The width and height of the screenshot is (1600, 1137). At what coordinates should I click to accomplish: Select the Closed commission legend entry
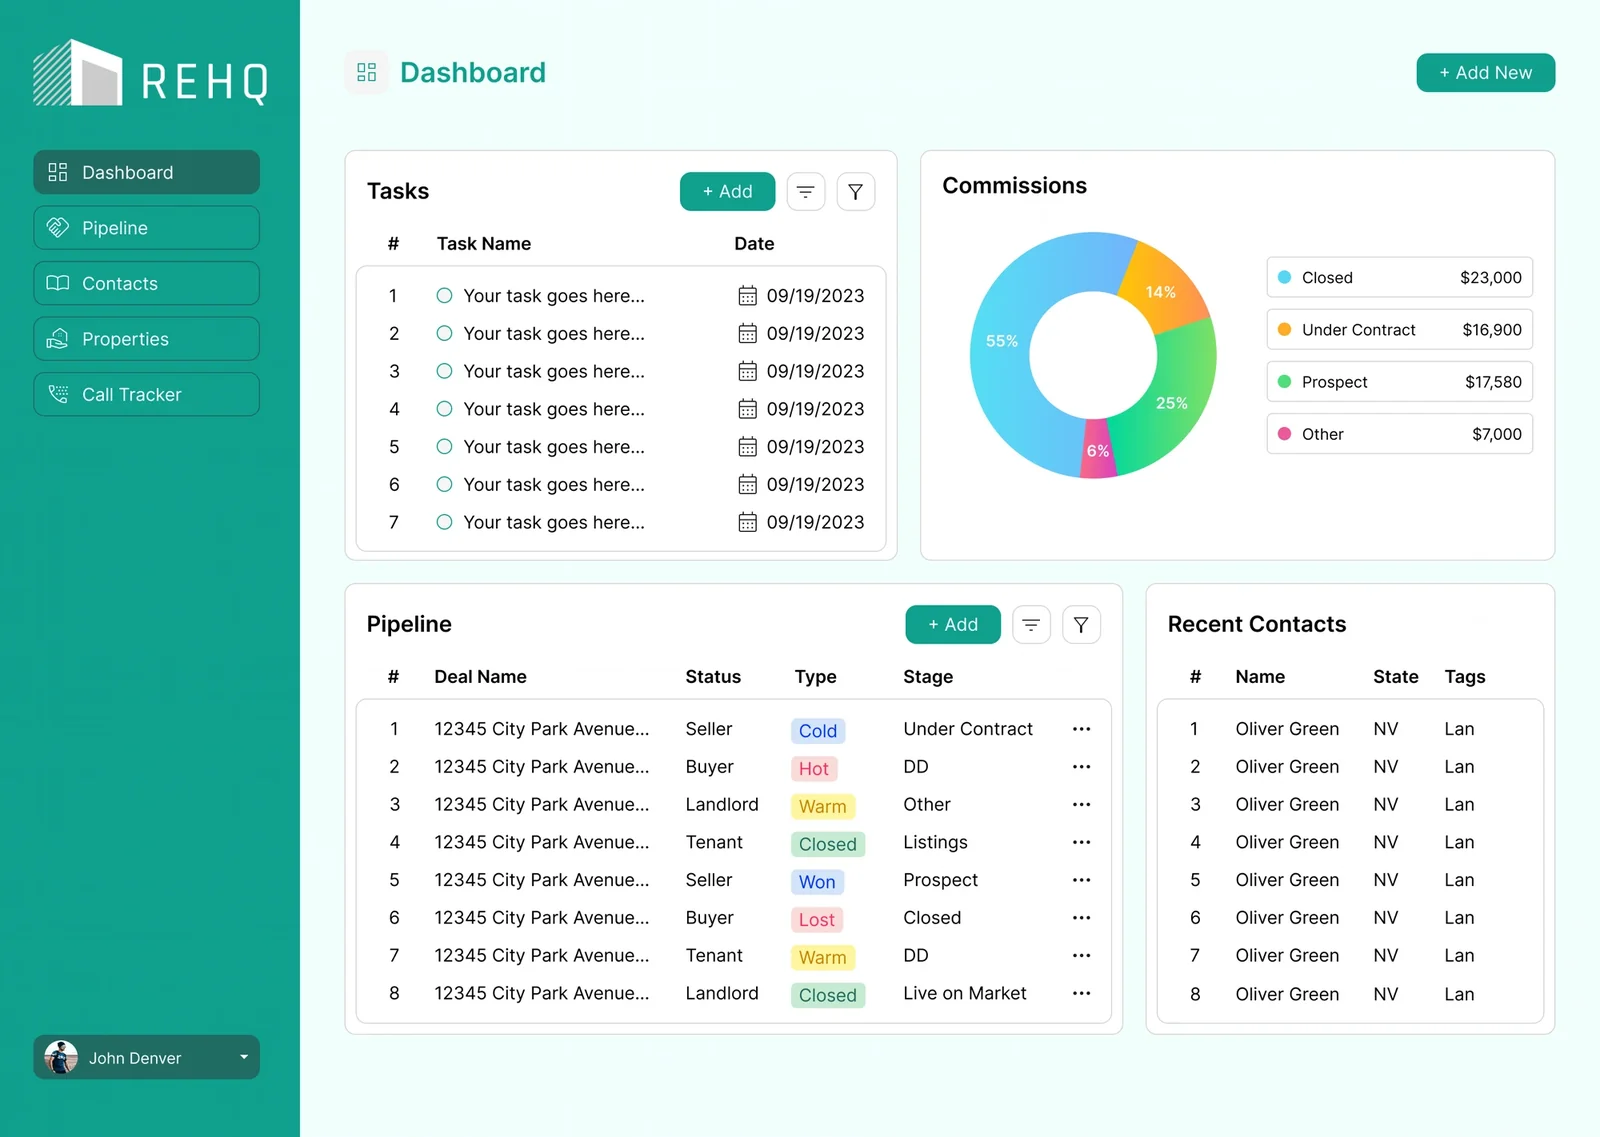click(1399, 277)
